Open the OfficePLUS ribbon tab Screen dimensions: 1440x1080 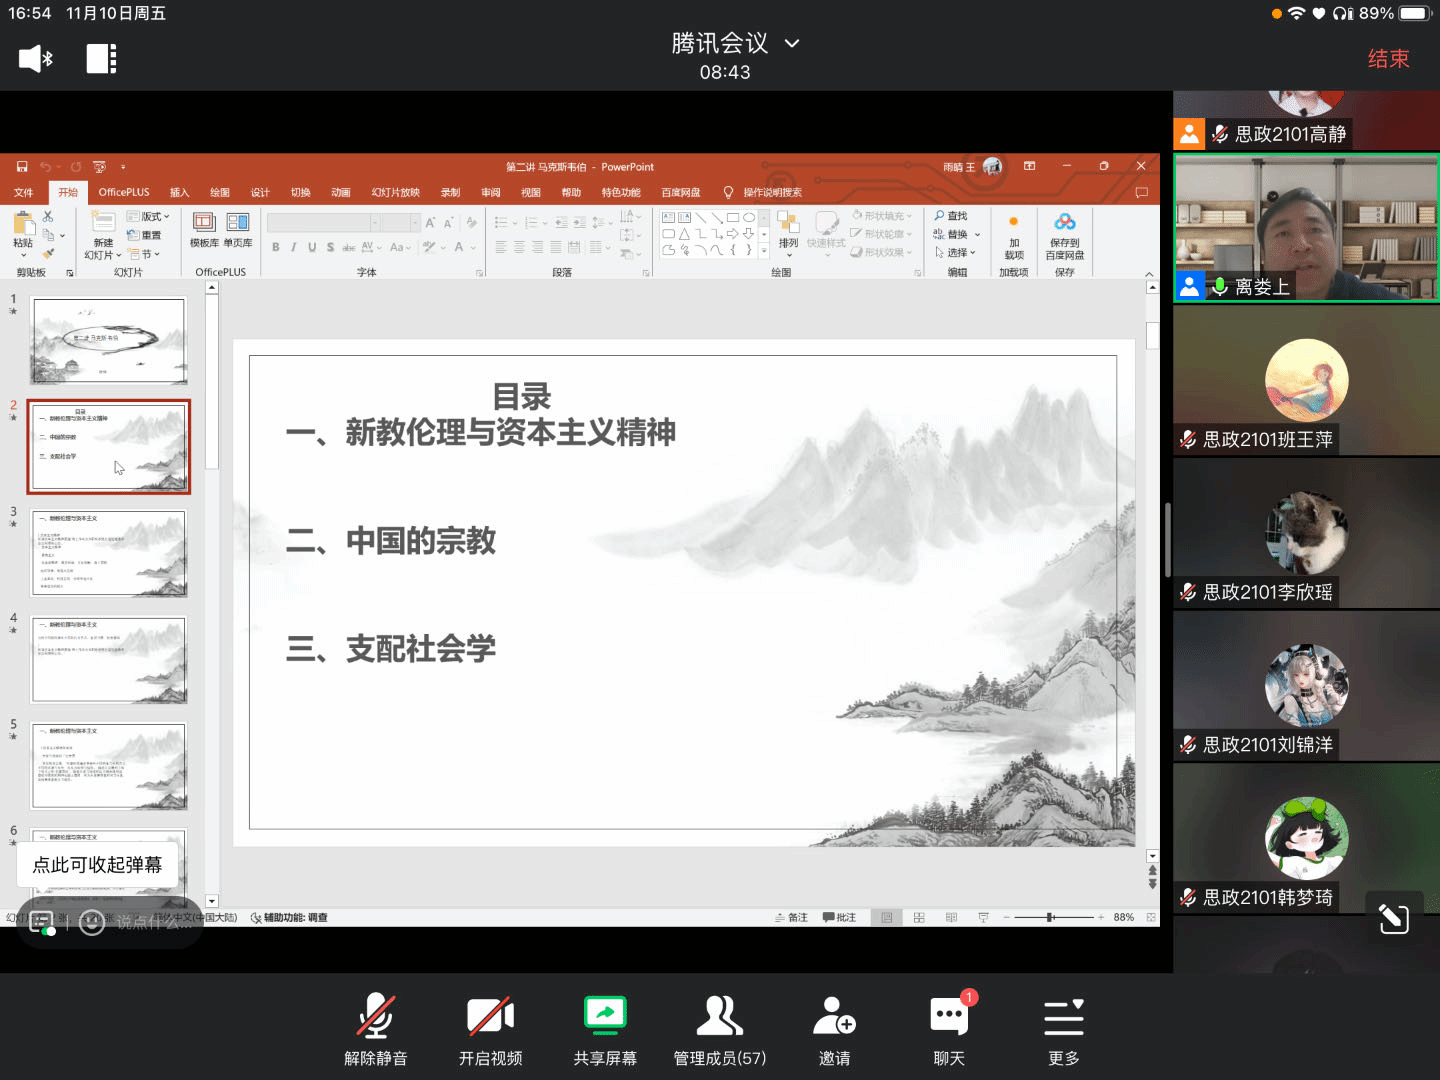(124, 192)
